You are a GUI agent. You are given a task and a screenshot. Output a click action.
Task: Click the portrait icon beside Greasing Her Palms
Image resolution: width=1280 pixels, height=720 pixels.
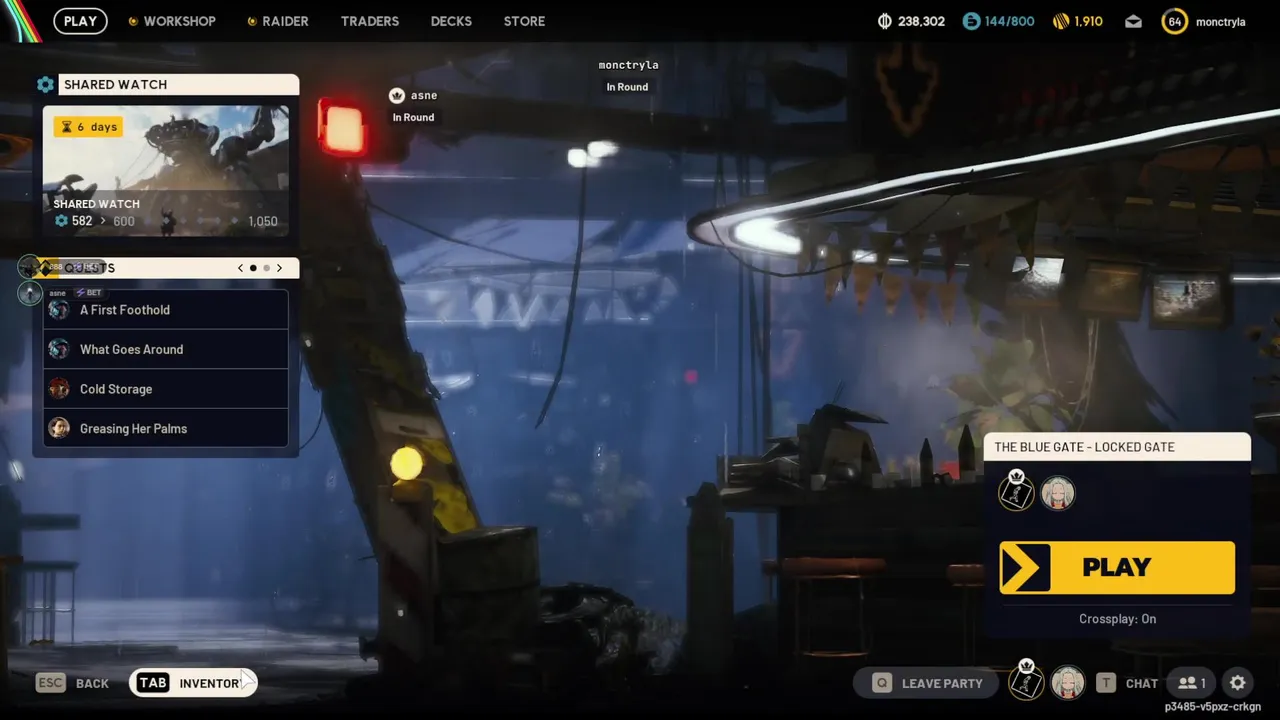click(x=59, y=428)
